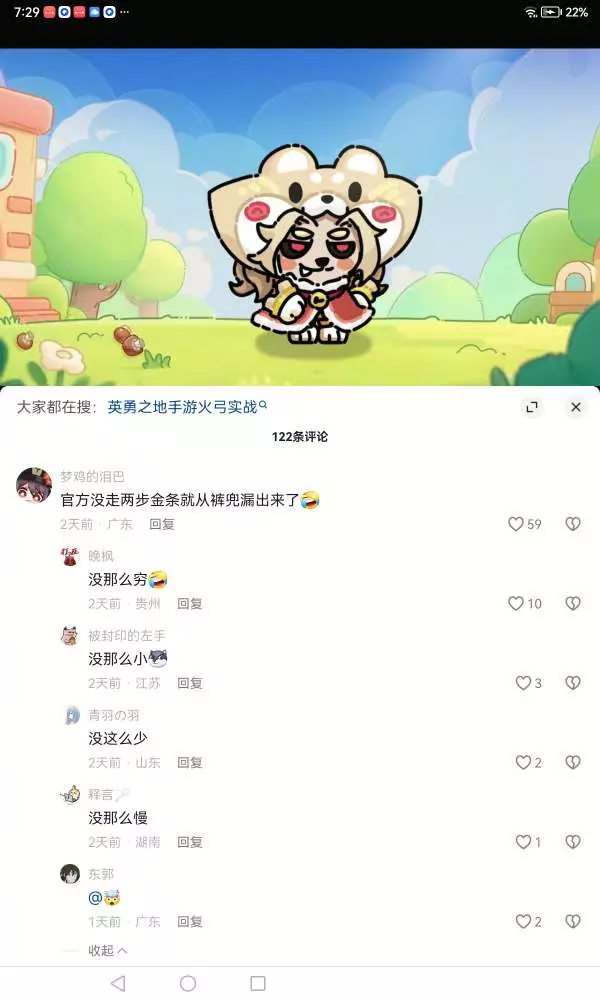Tap the Android back navigation button
This screenshot has height=1000, width=600.
[x=118, y=983]
